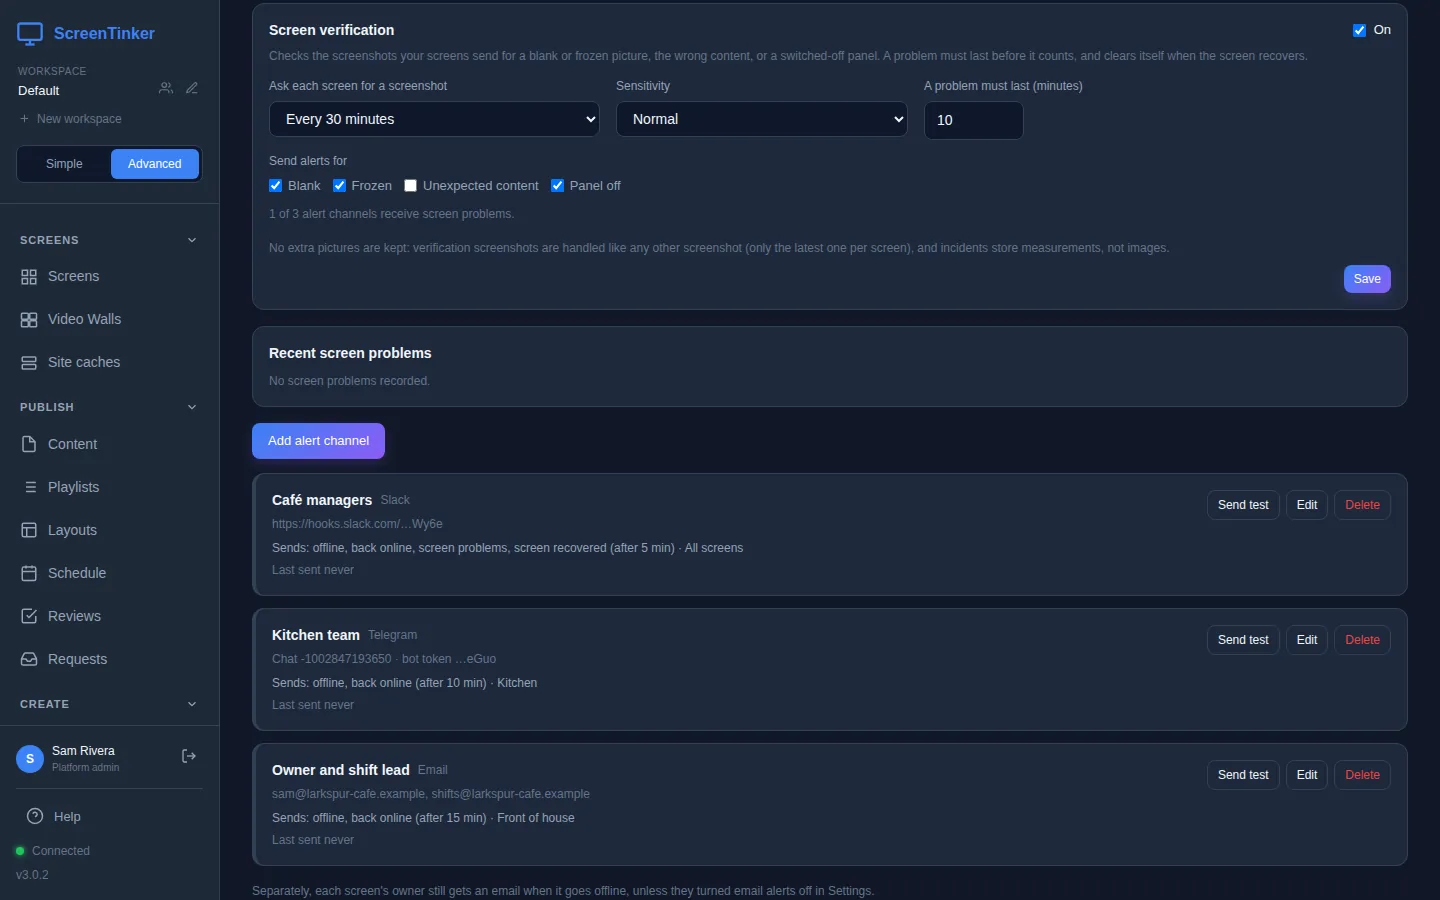
Task: Click the v3.0.2 version label
Action: pos(32,875)
